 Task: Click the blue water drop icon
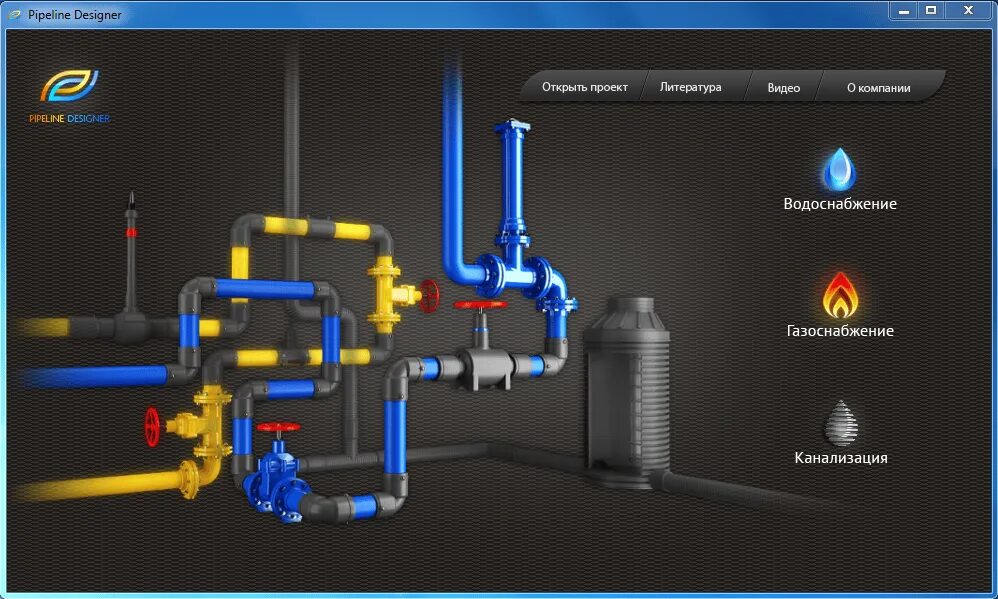(x=840, y=169)
